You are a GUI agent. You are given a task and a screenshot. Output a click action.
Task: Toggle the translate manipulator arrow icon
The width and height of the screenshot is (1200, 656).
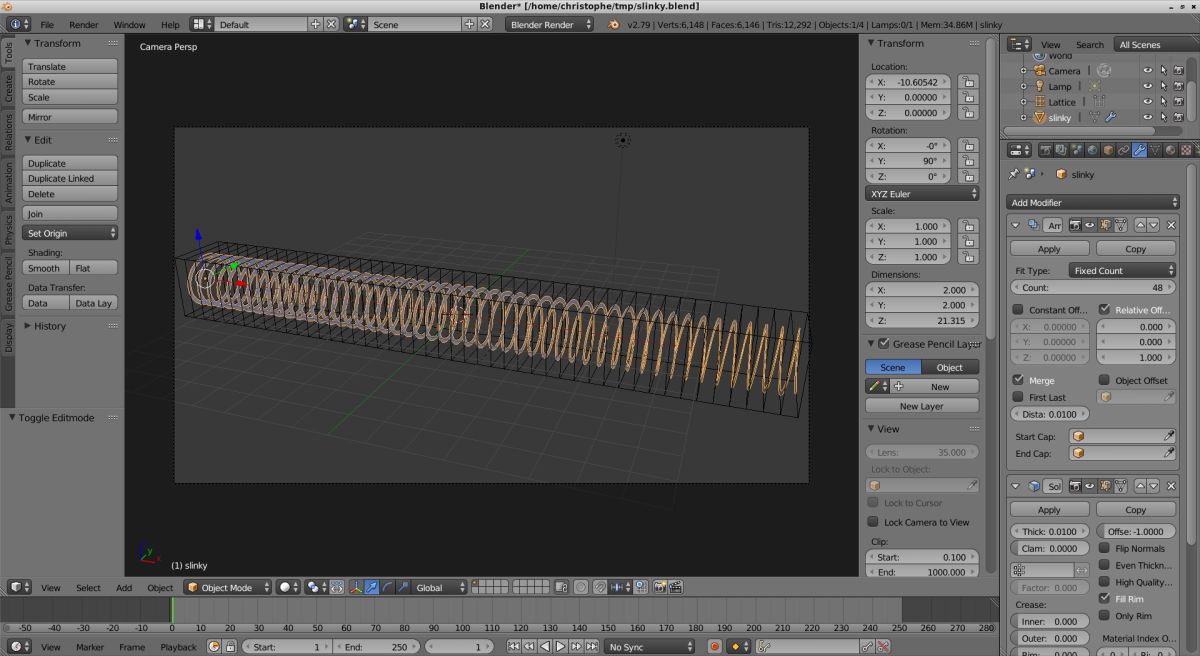371,587
